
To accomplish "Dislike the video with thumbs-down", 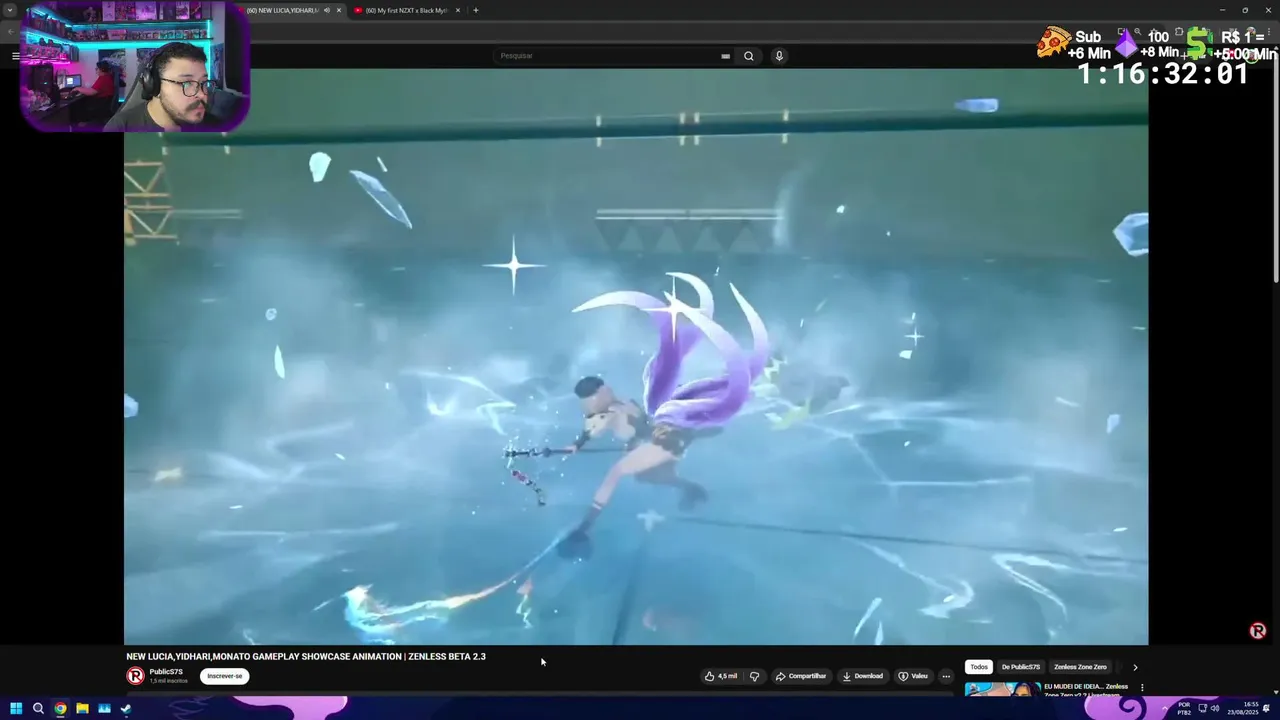I will click(x=755, y=676).
